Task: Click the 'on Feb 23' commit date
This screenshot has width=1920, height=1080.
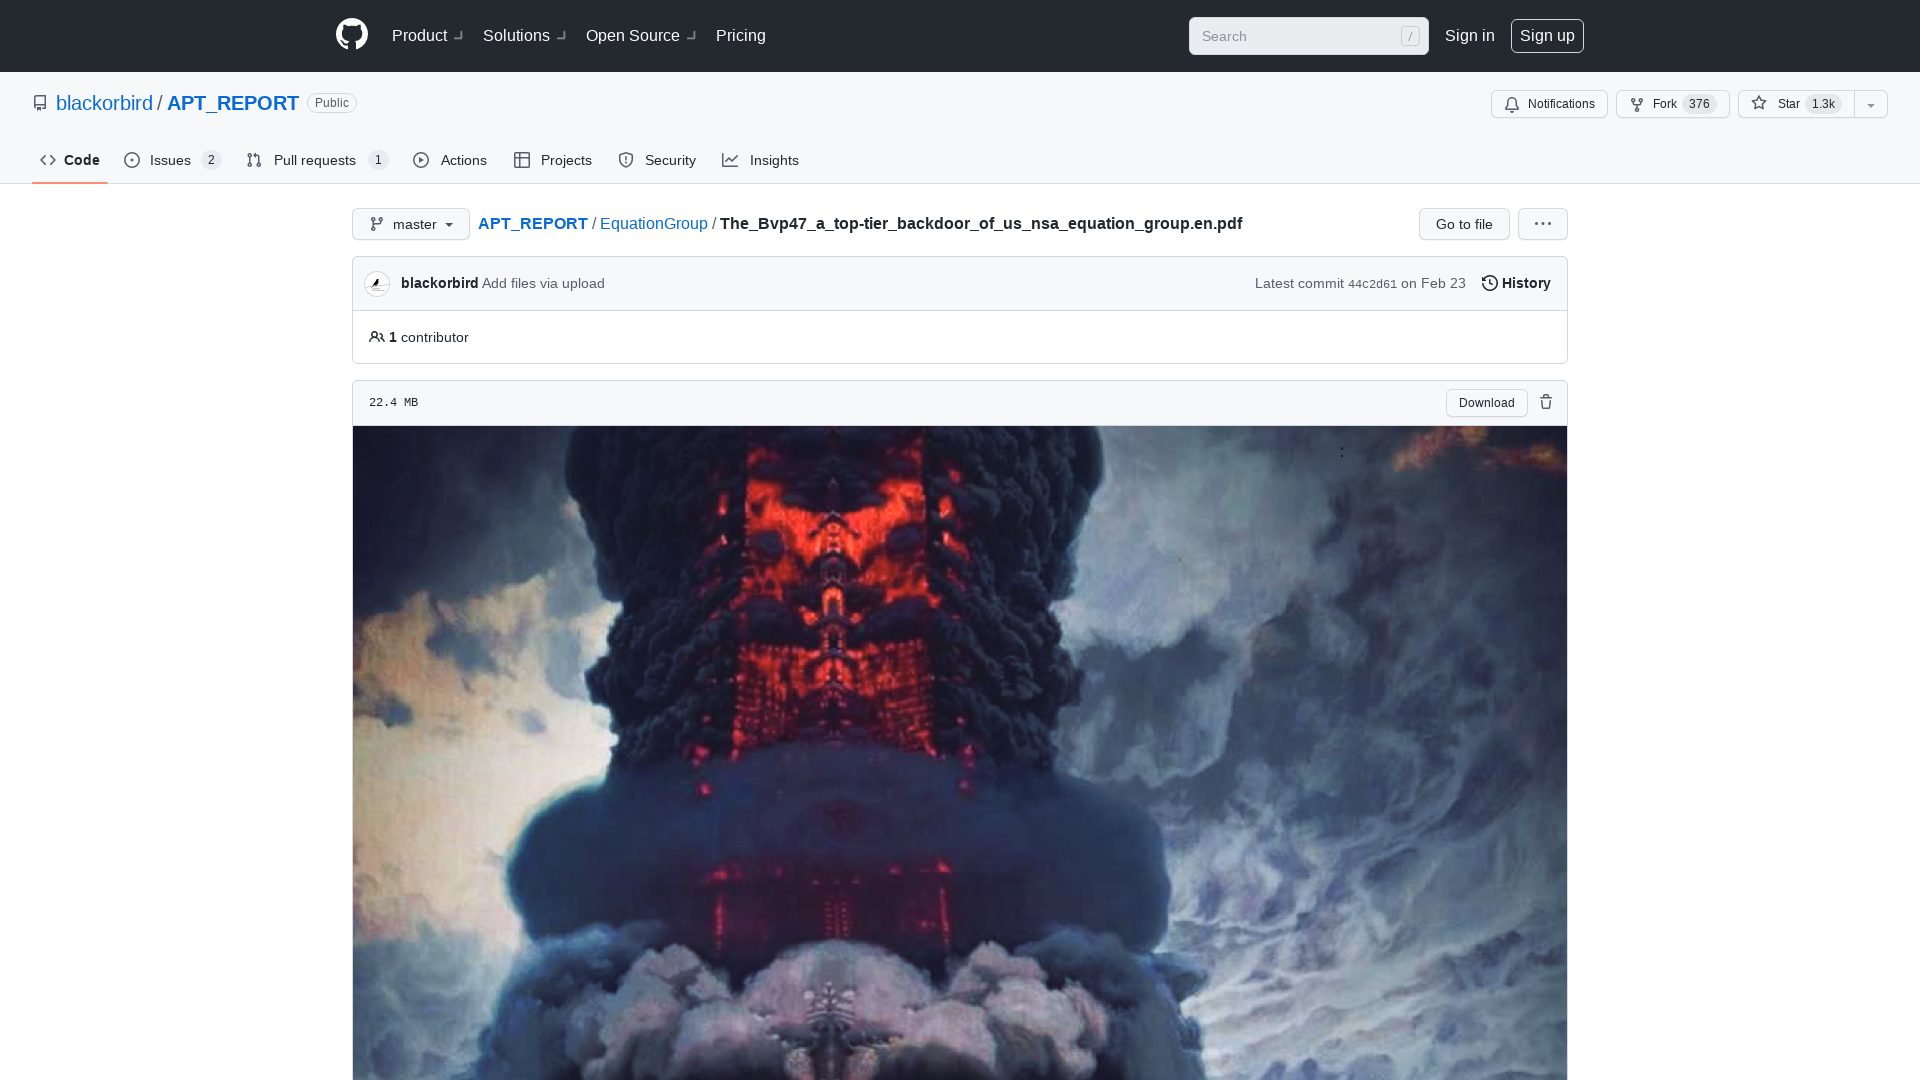Action: point(1433,283)
